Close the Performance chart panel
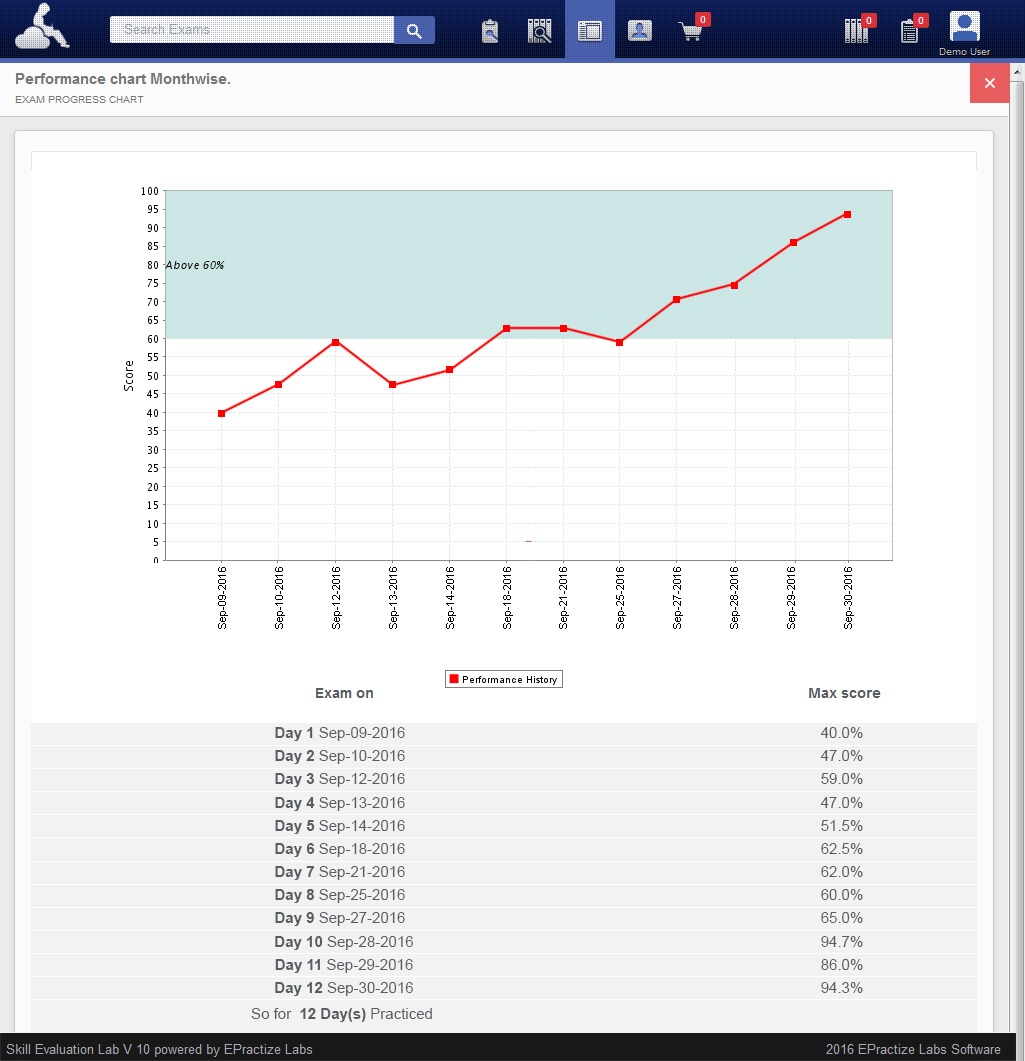The width and height of the screenshot is (1025, 1061). tap(989, 83)
